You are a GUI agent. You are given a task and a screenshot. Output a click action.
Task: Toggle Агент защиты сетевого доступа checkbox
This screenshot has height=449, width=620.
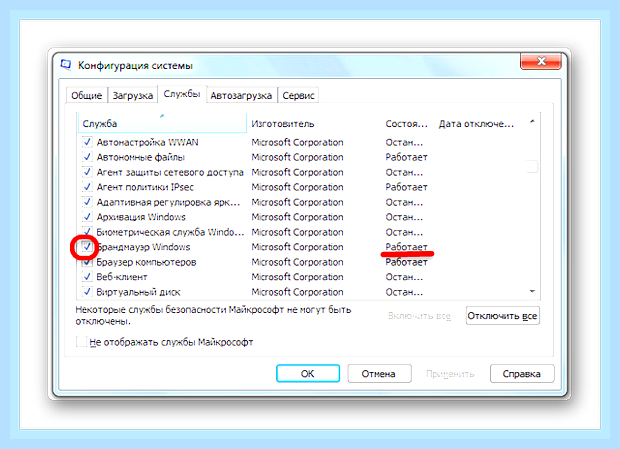tap(87, 172)
